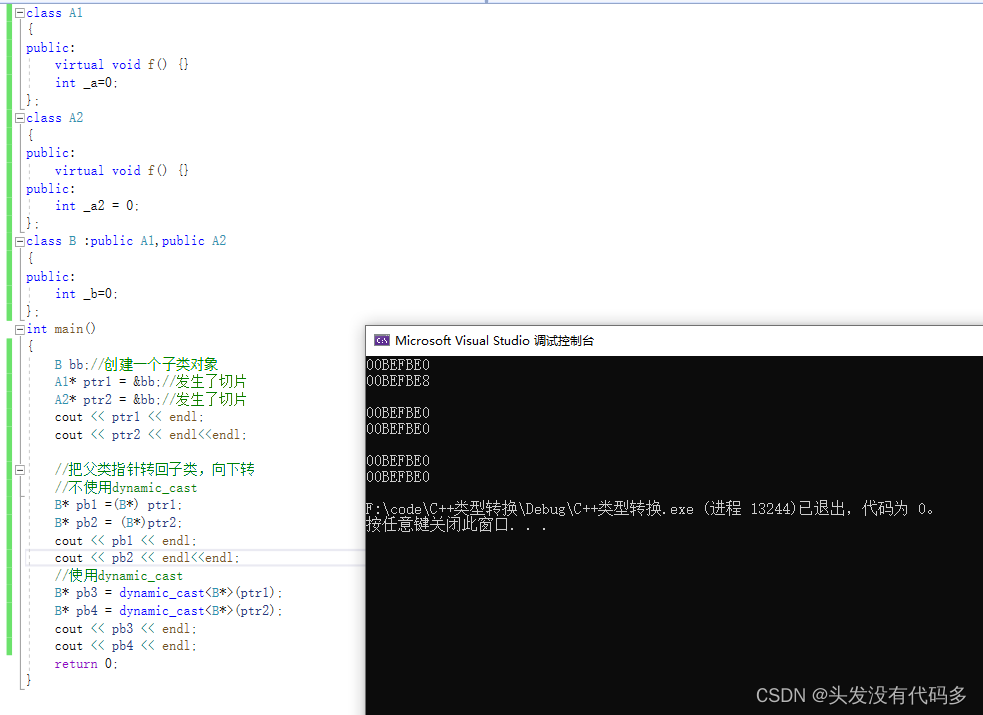Click the first 00BEFBE0 output line

coord(397,365)
